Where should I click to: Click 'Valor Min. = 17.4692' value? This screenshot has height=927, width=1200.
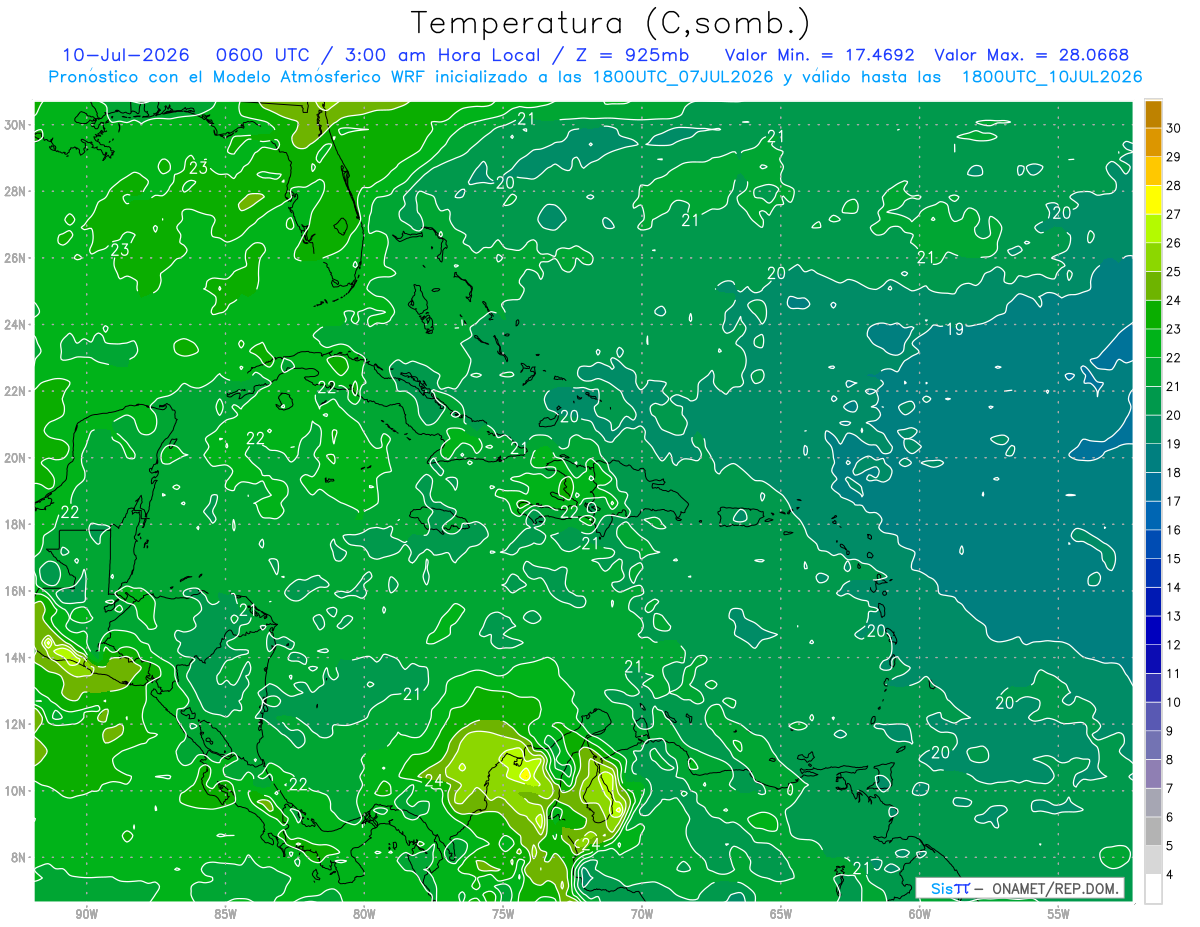(x=819, y=54)
